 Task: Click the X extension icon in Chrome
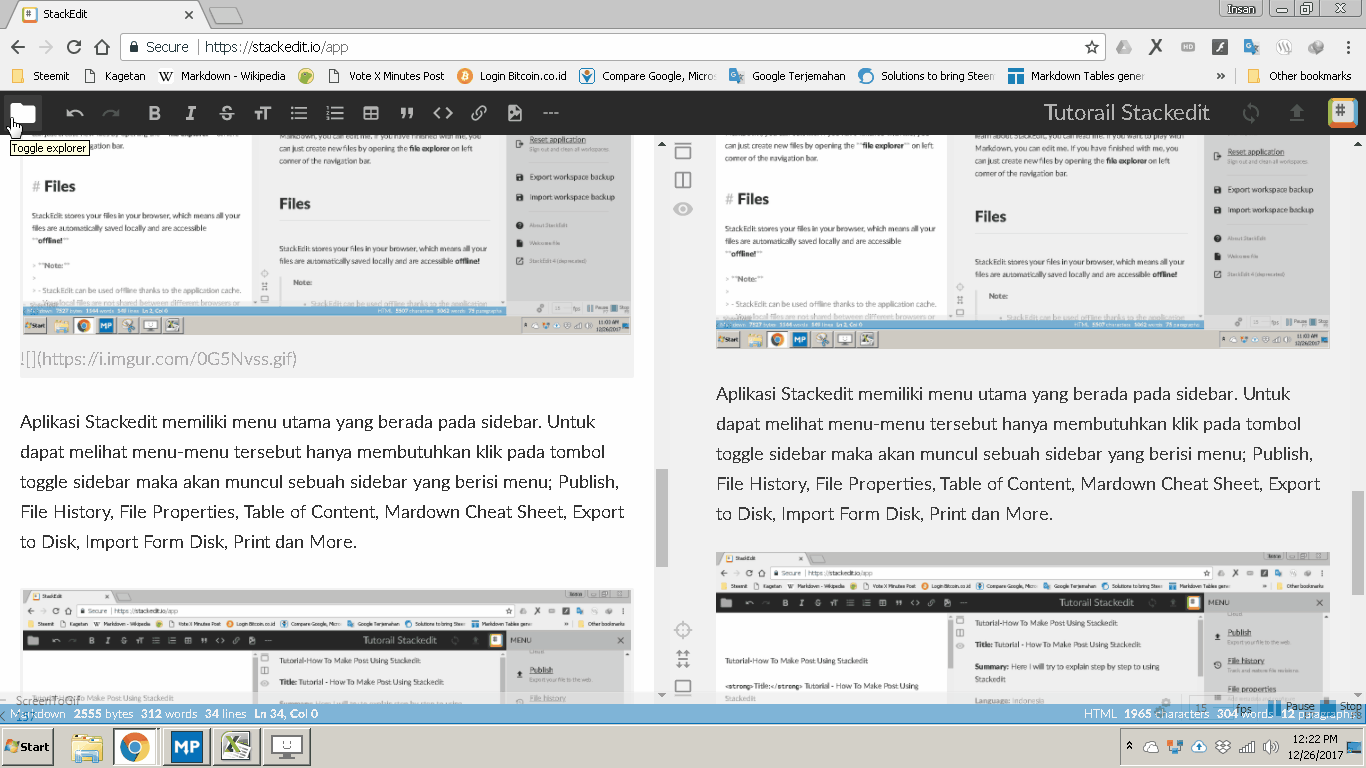point(1155,47)
